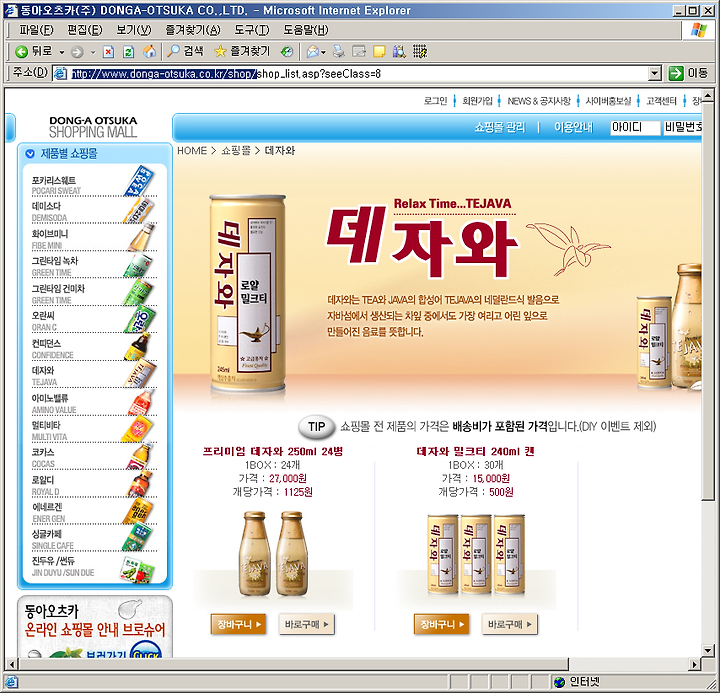Select 오란씨 Oran C category
Screen dimensions: 720x693
[x=94, y=320]
